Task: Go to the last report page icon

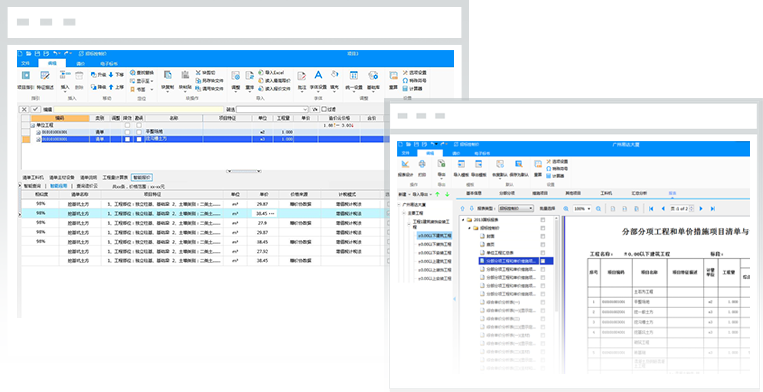Action: point(713,209)
